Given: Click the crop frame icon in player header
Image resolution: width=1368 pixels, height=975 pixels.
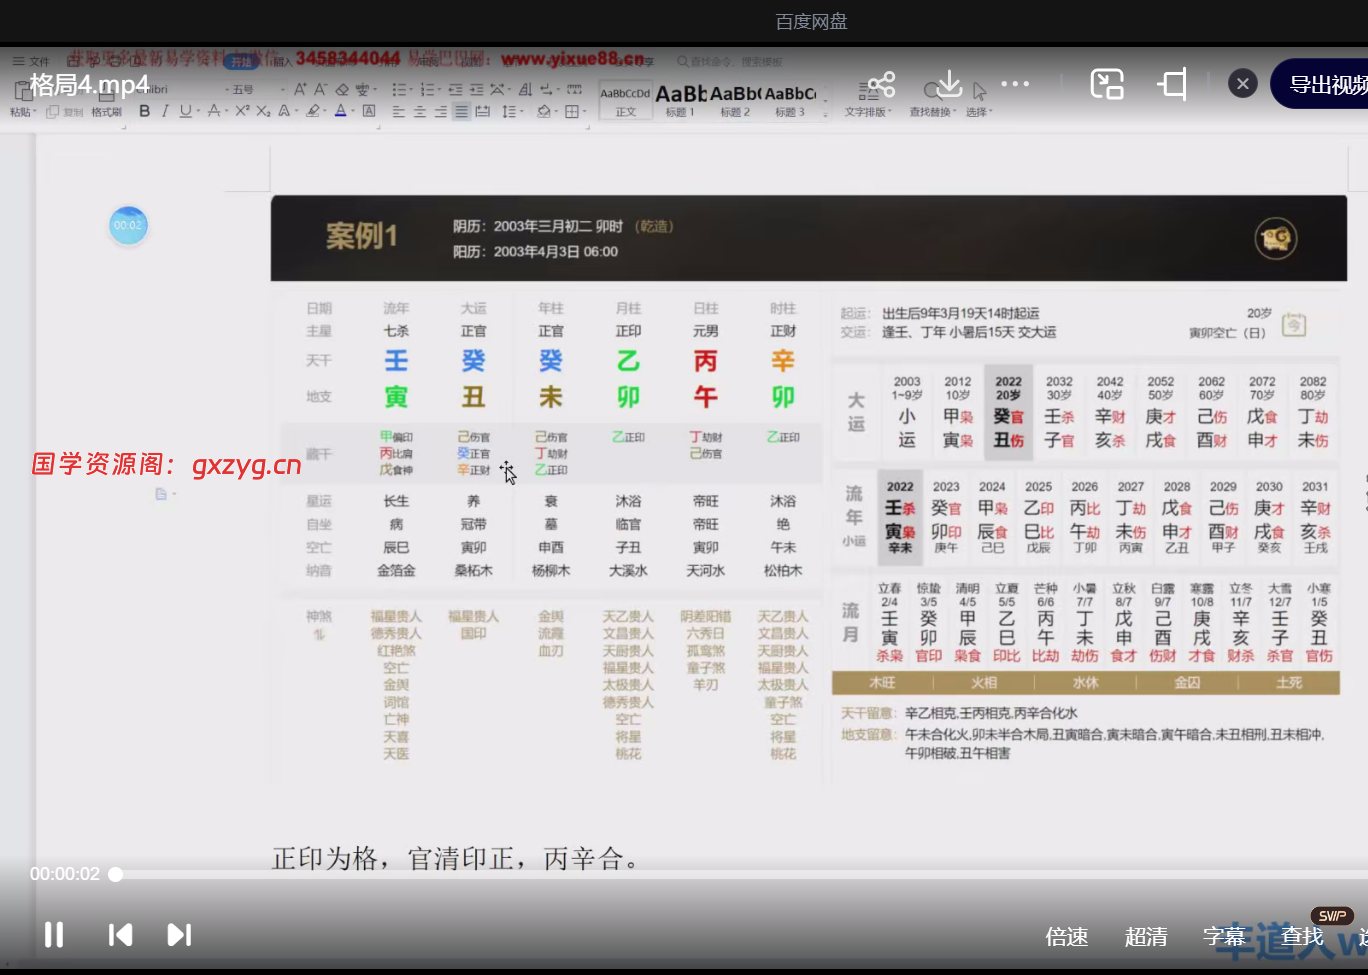Looking at the screenshot, I should pos(1173,84).
